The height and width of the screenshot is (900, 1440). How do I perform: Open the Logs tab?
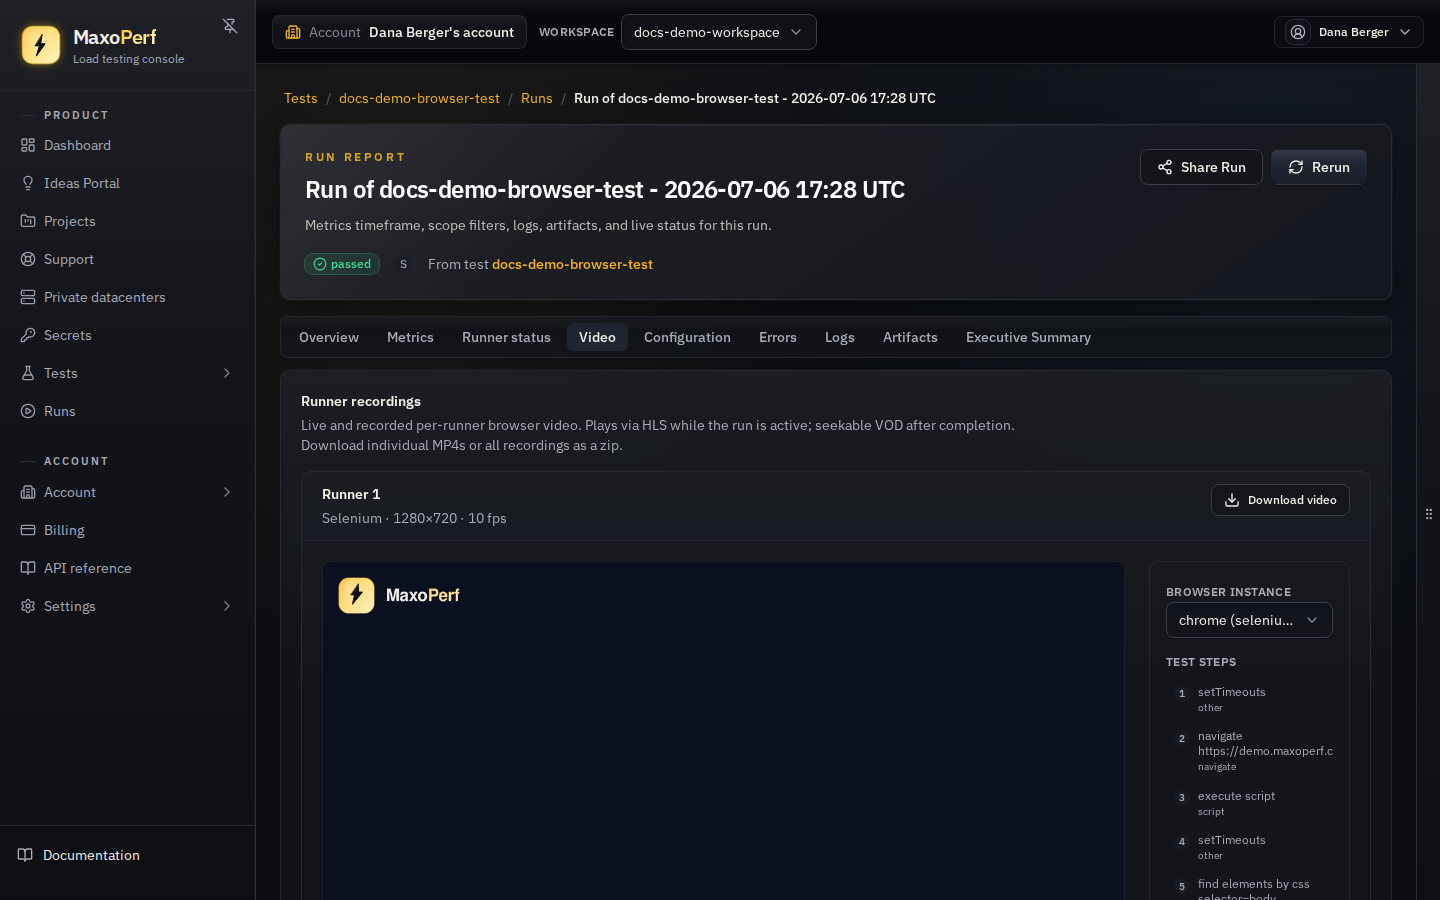click(840, 337)
